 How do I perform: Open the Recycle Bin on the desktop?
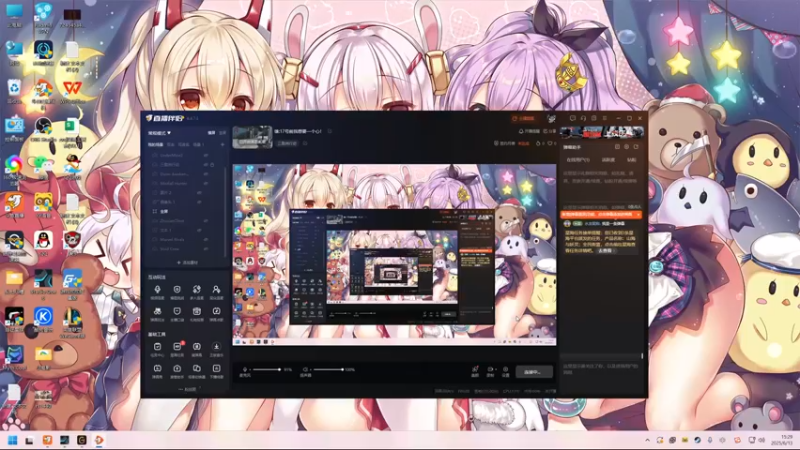[14, 90]
